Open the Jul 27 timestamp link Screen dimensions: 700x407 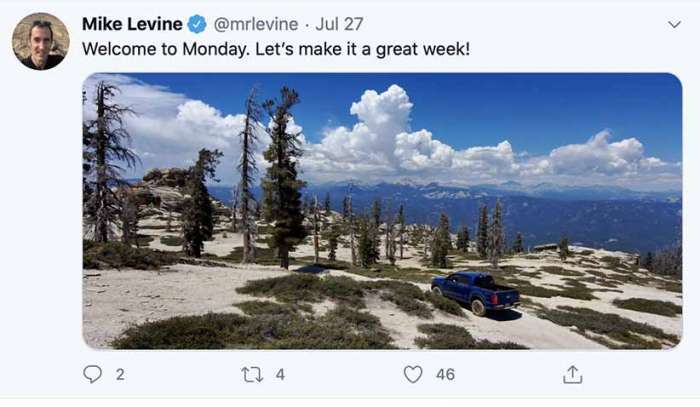[x=340, y=24]
